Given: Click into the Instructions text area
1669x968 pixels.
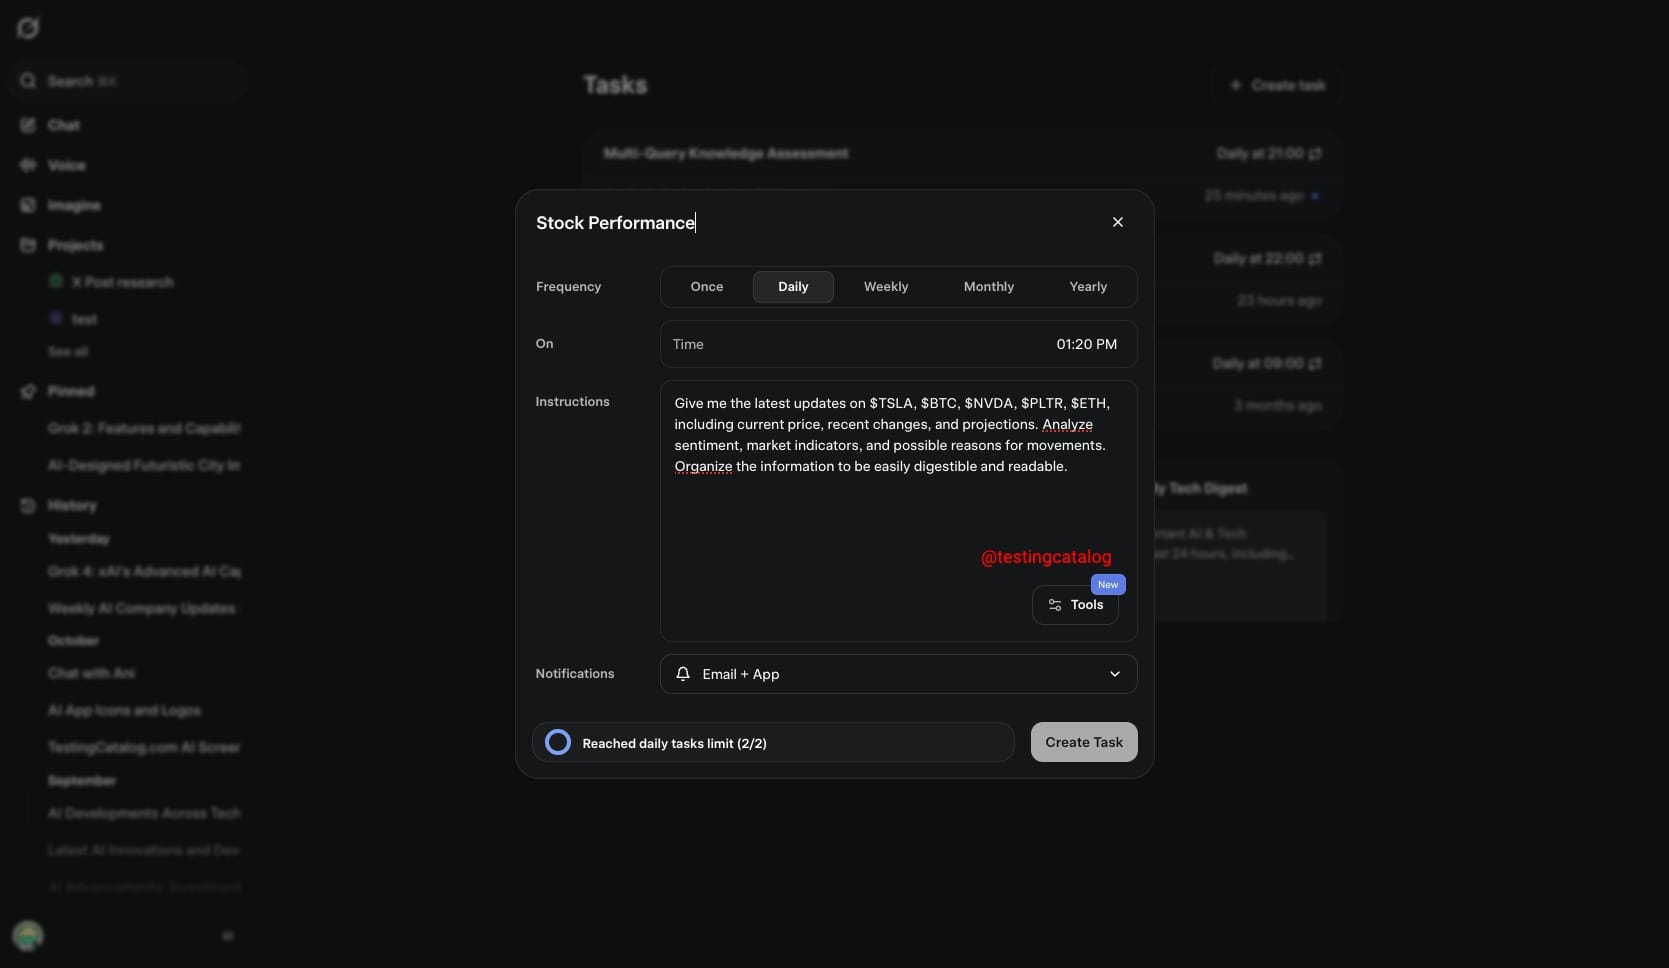Looking at the screenshot, I should pos(897,510).
